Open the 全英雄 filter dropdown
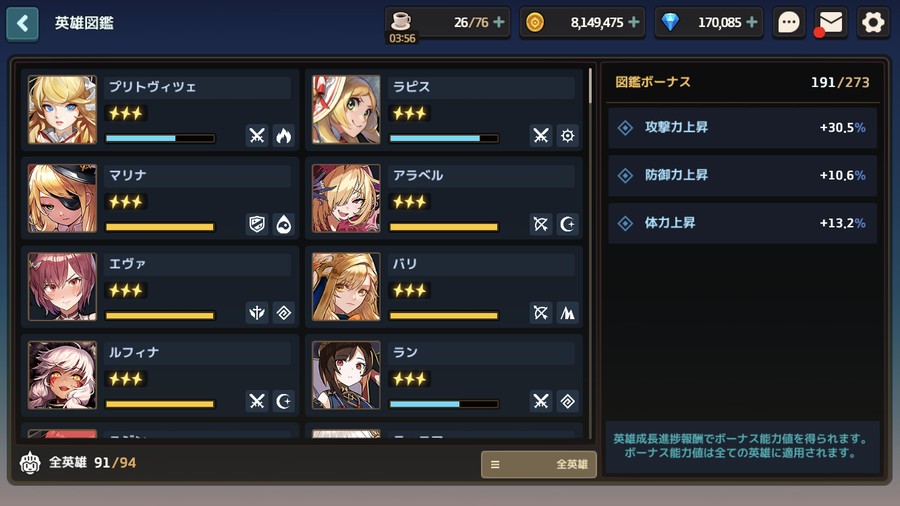 click(x=538, y=464)
